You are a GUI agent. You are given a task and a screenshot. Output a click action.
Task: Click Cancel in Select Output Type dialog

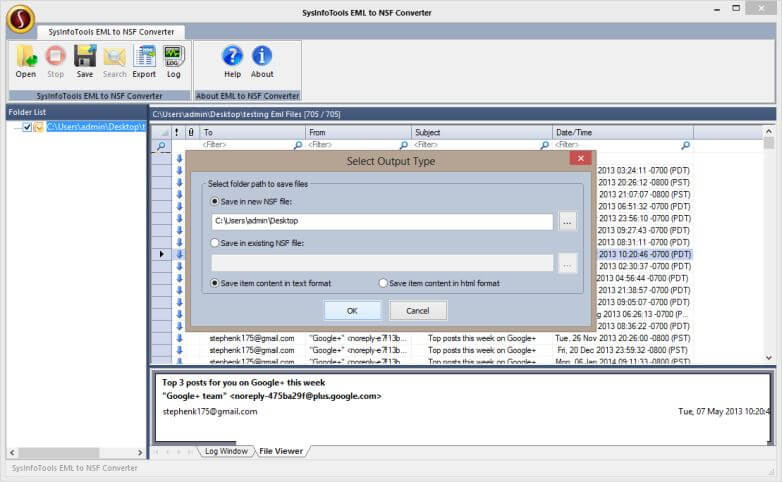[418, 311]
